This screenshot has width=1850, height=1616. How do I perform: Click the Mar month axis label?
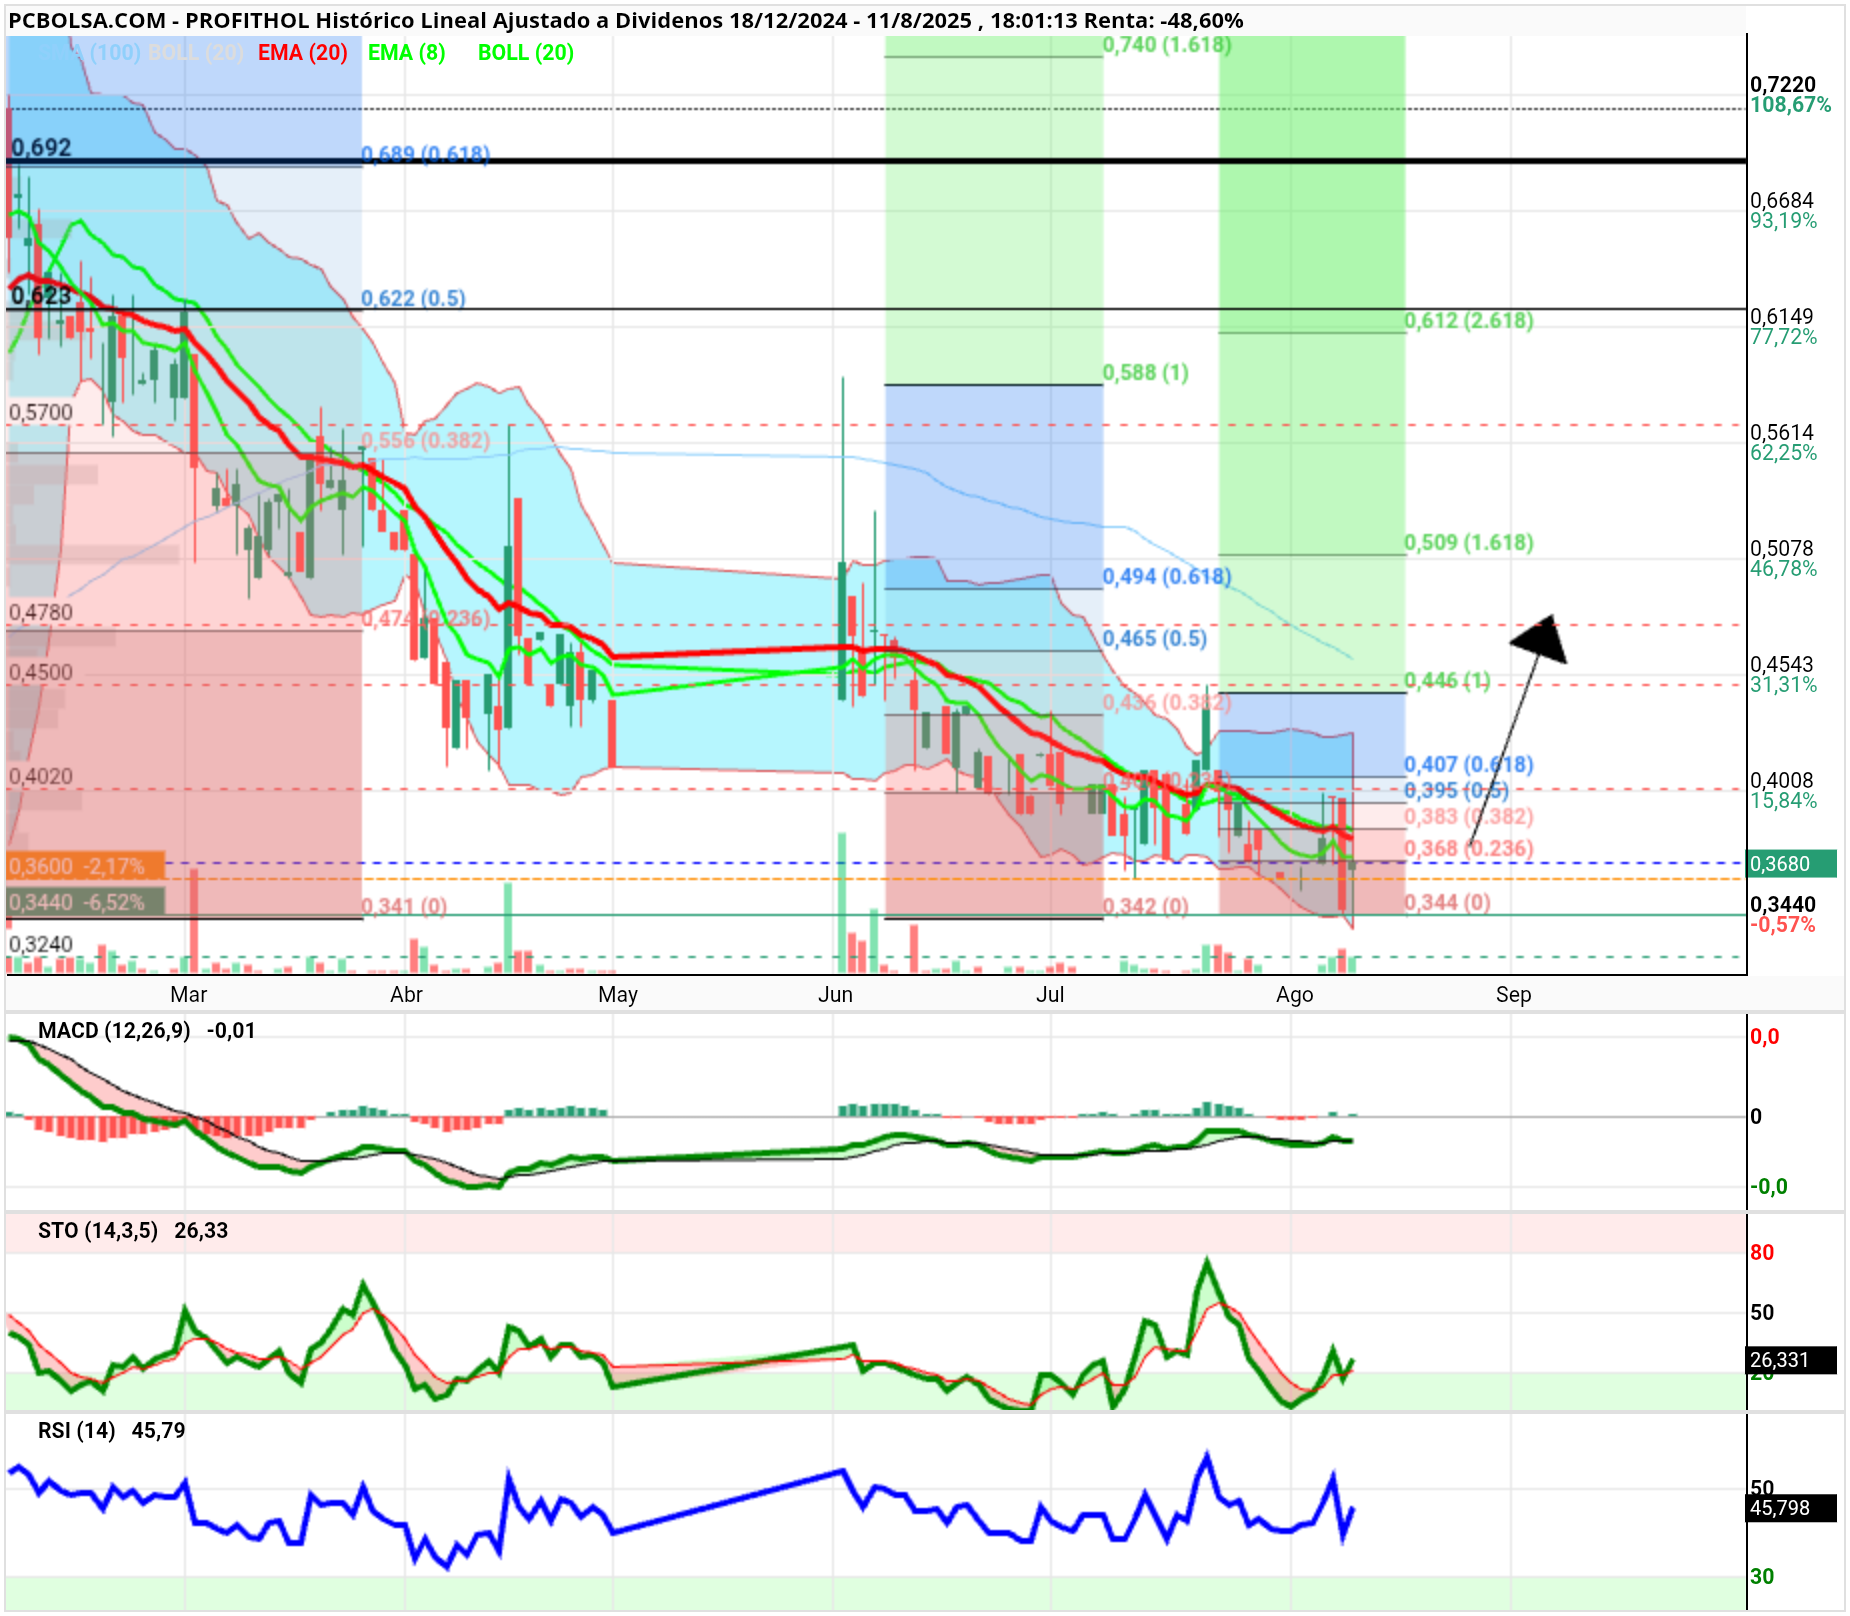click(x=188, y=994)
